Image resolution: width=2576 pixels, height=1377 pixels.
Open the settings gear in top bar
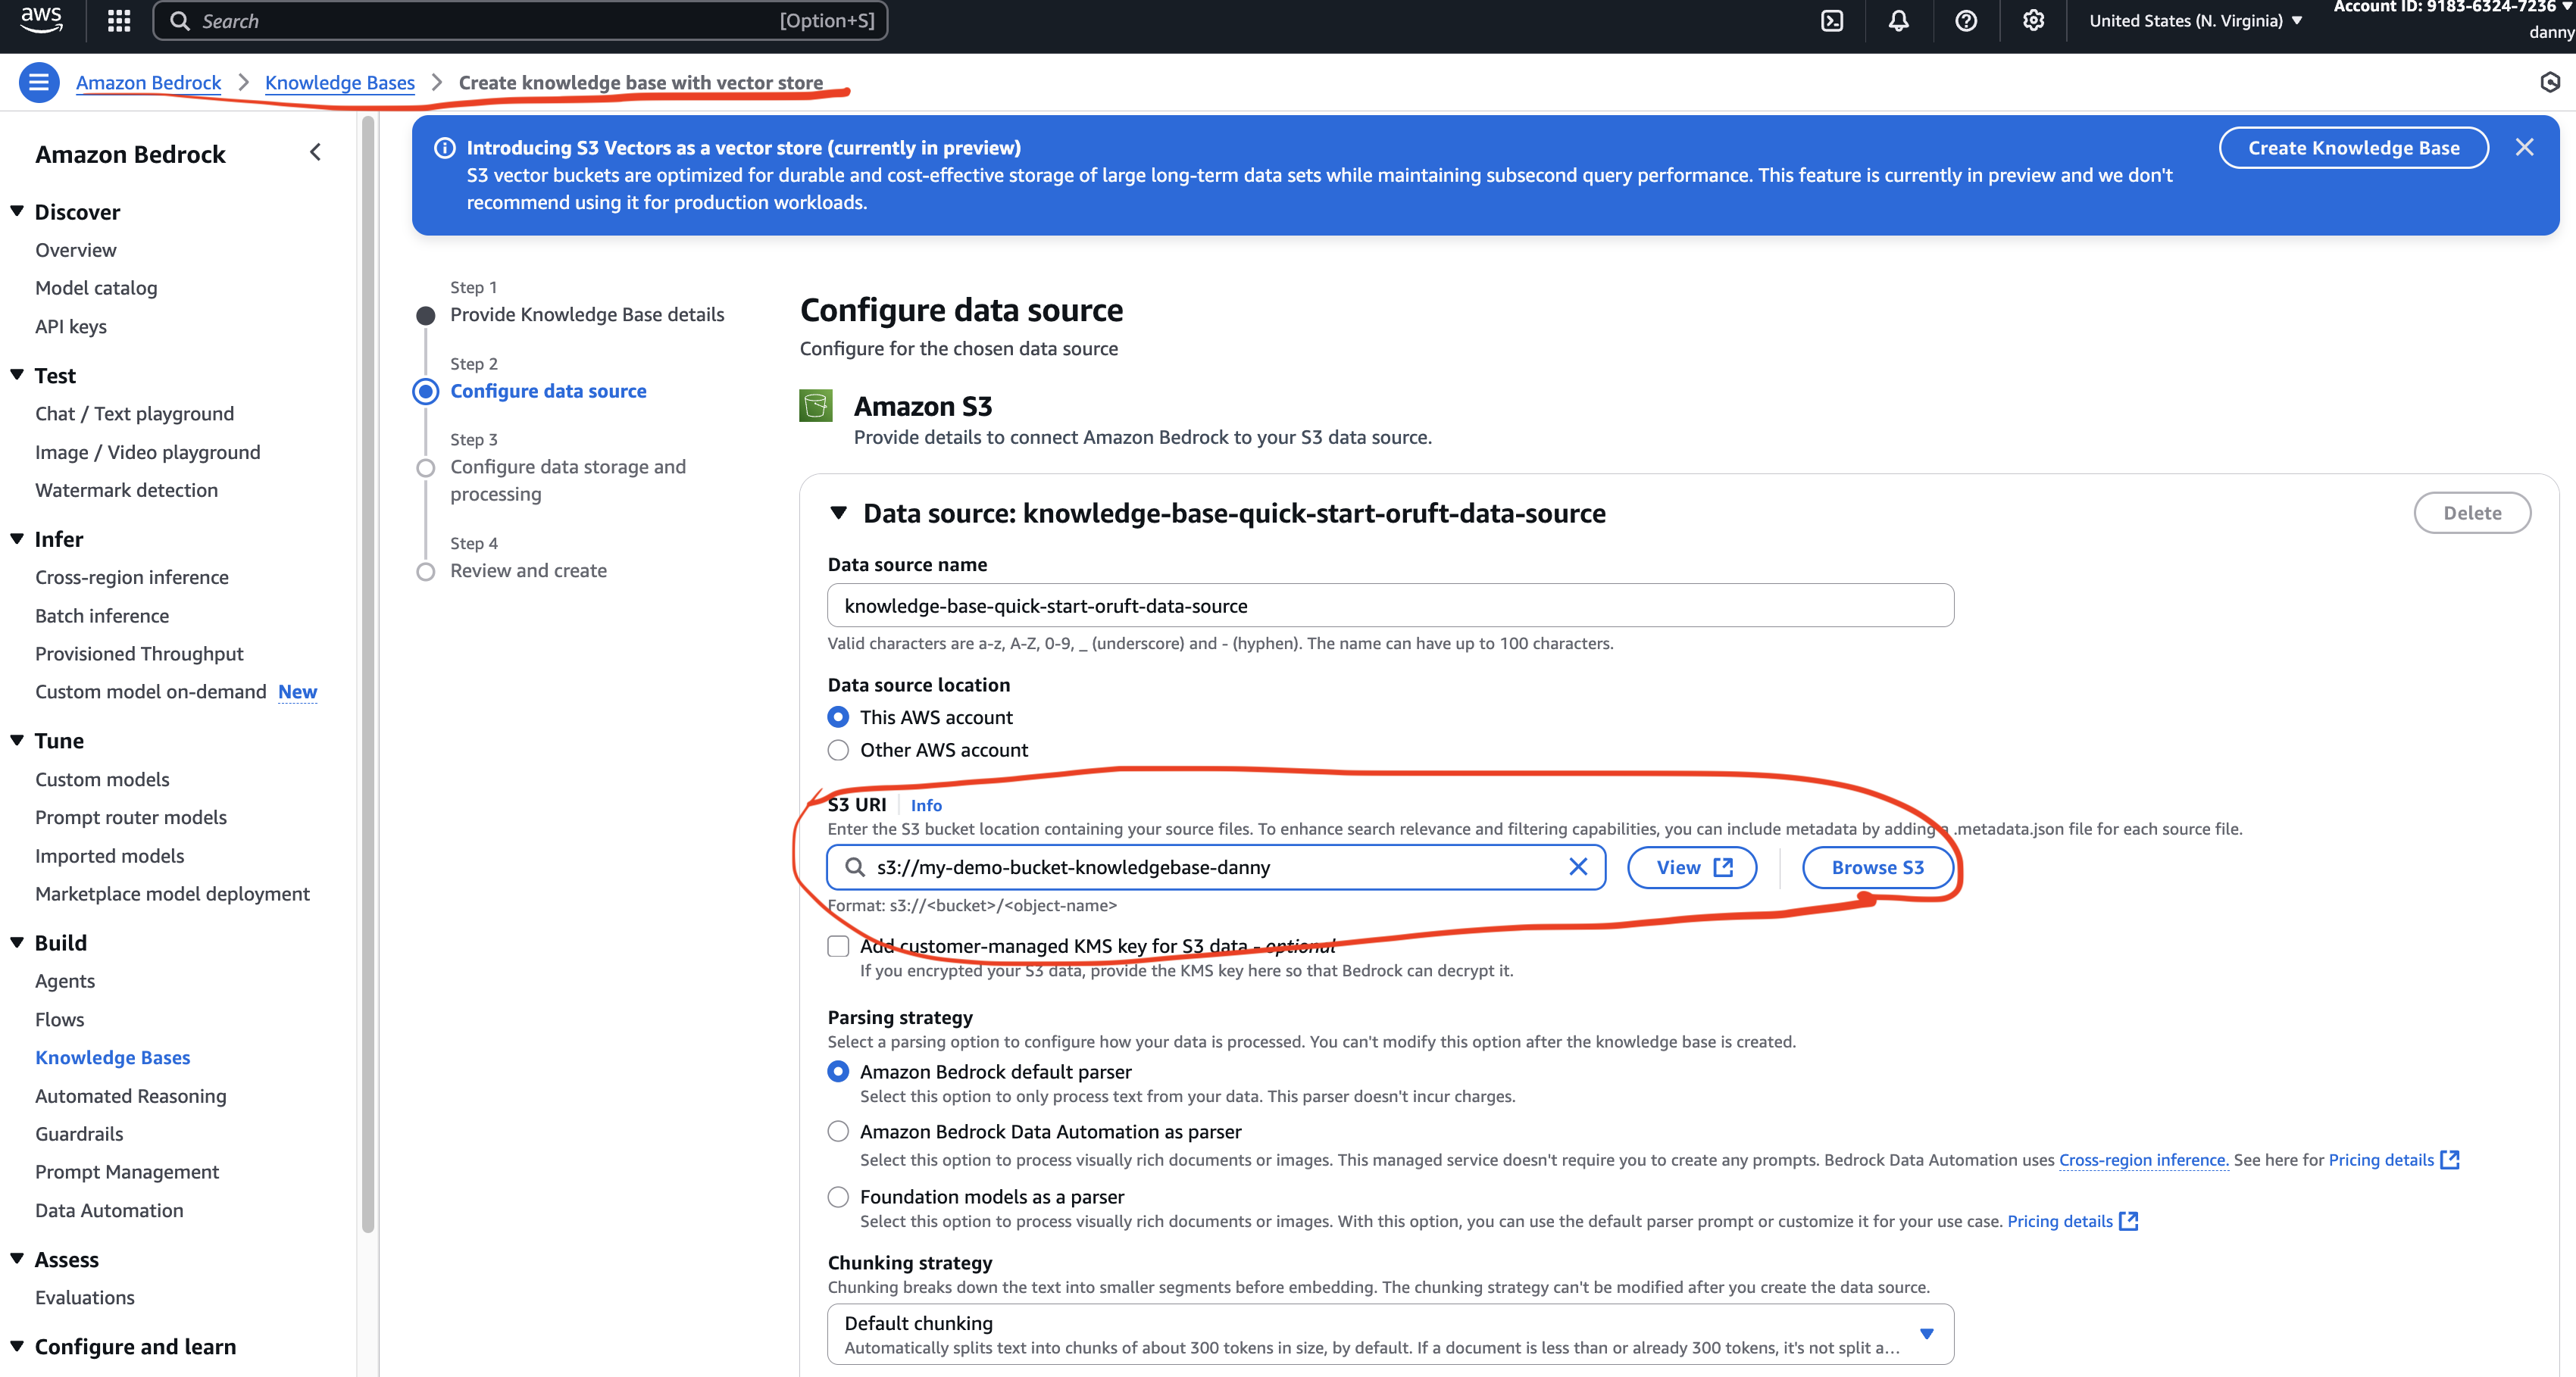2032,21
